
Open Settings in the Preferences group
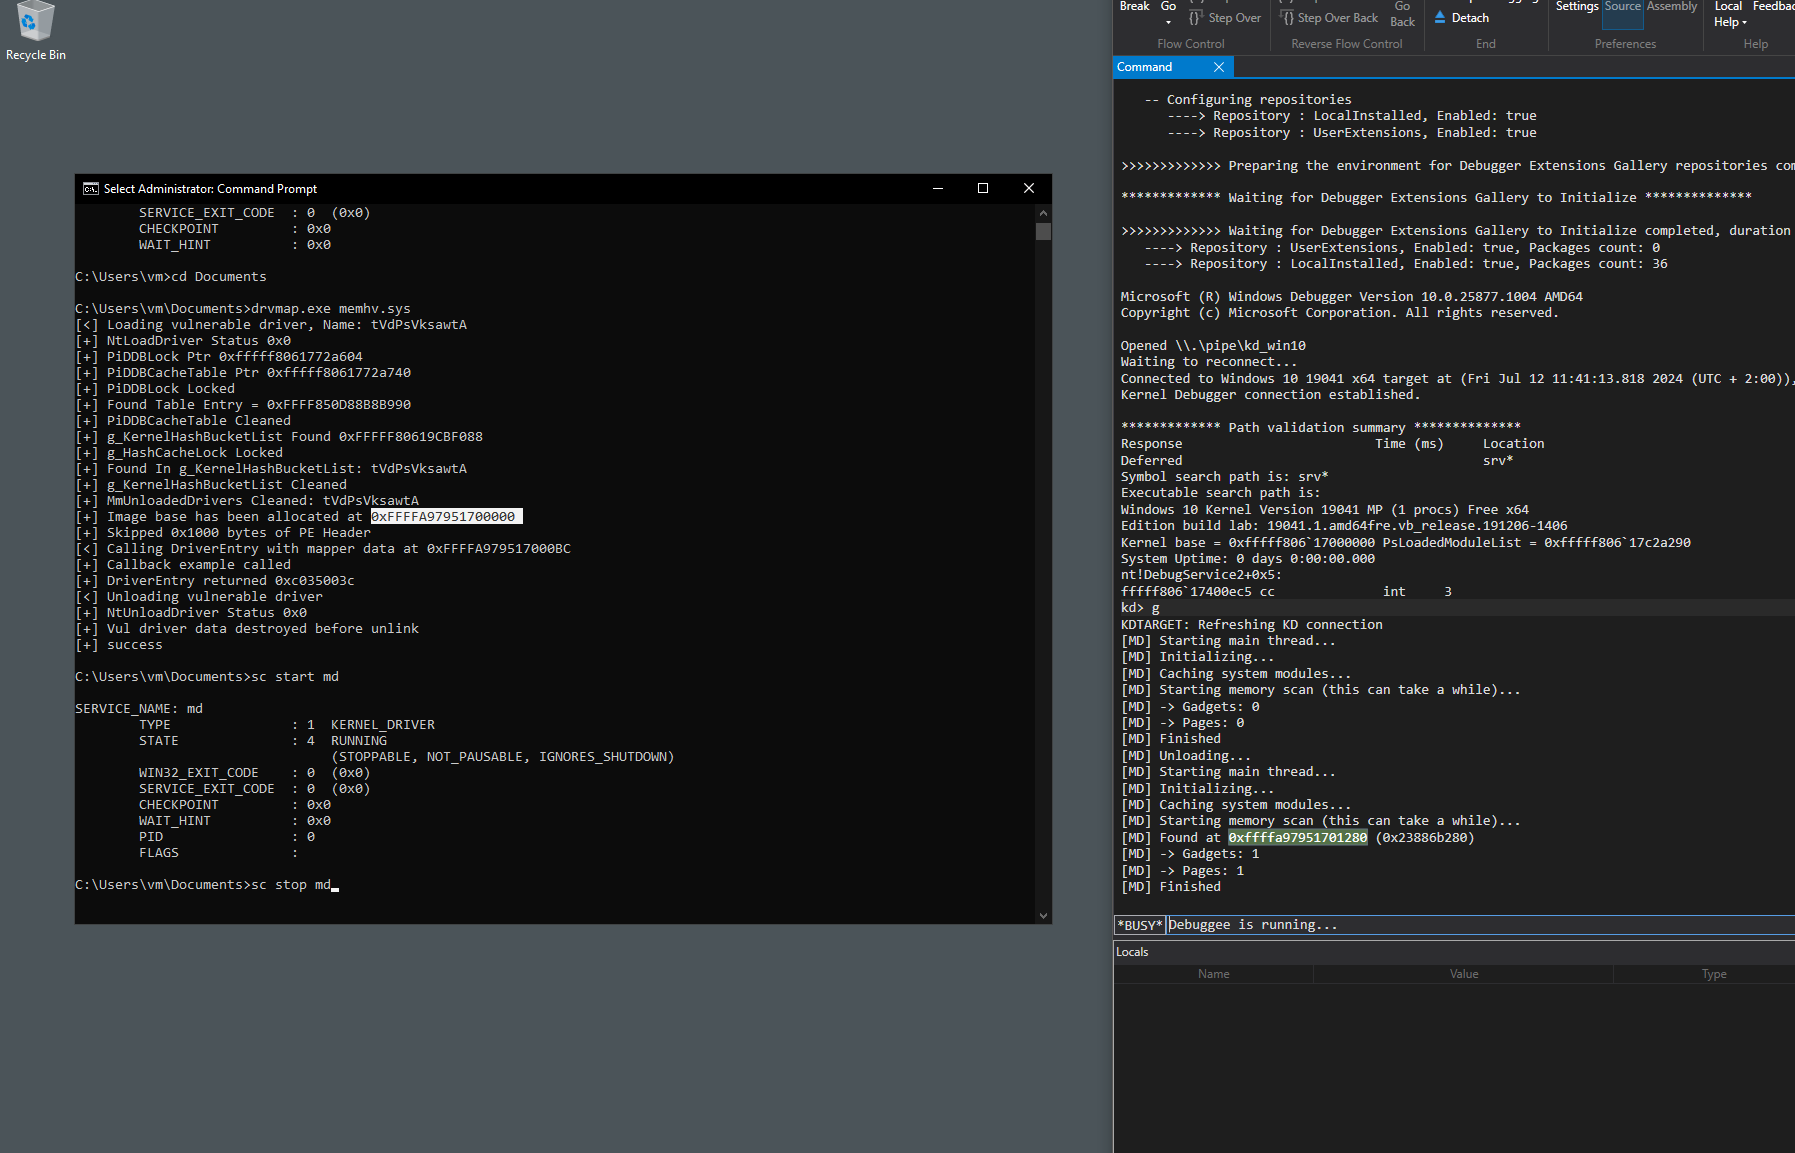tap(1577, 6)
